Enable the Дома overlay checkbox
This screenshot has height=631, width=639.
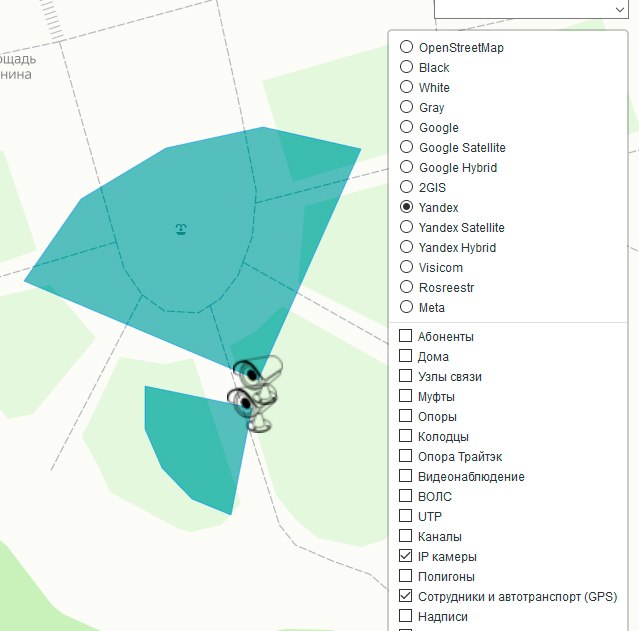click(405, 355)
